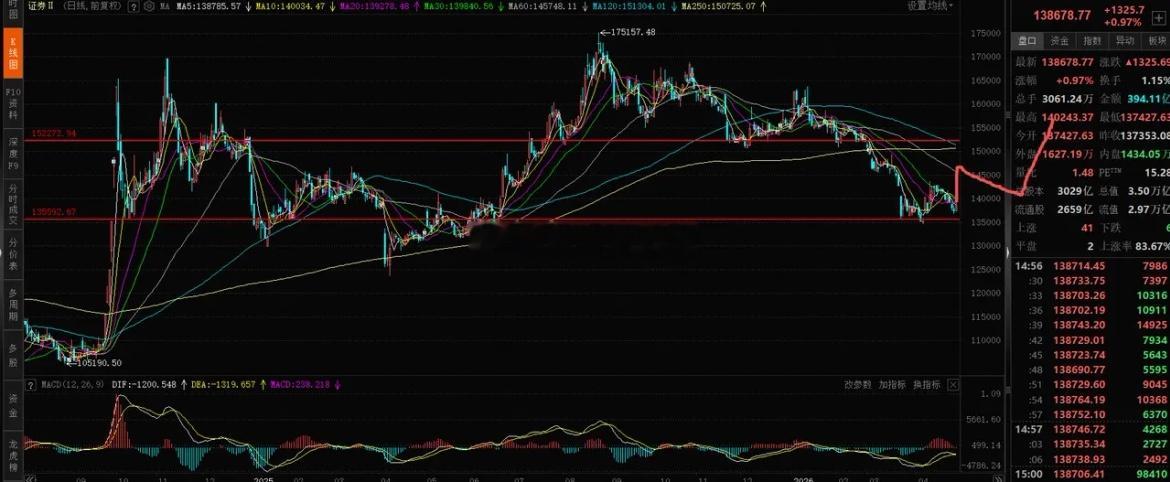Viewport: 1170px width, 482px height.
Task: Click the MACD help question-mark icon
Action: coord(31,385)
